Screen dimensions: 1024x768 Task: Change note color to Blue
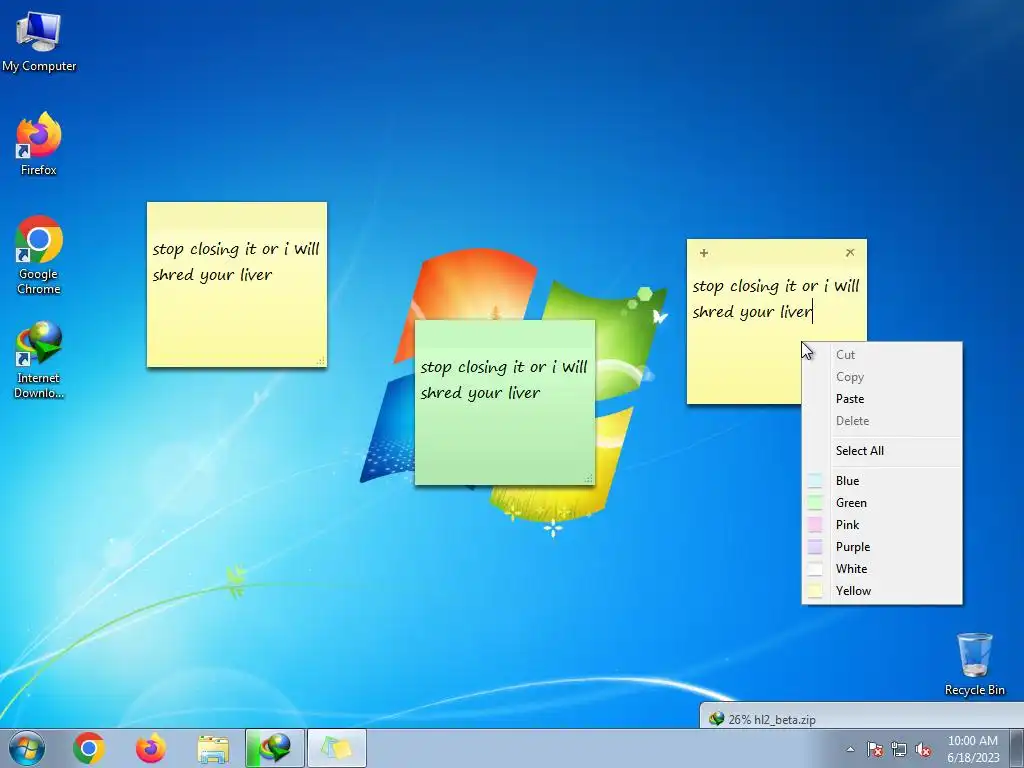[x=882, y=481]
